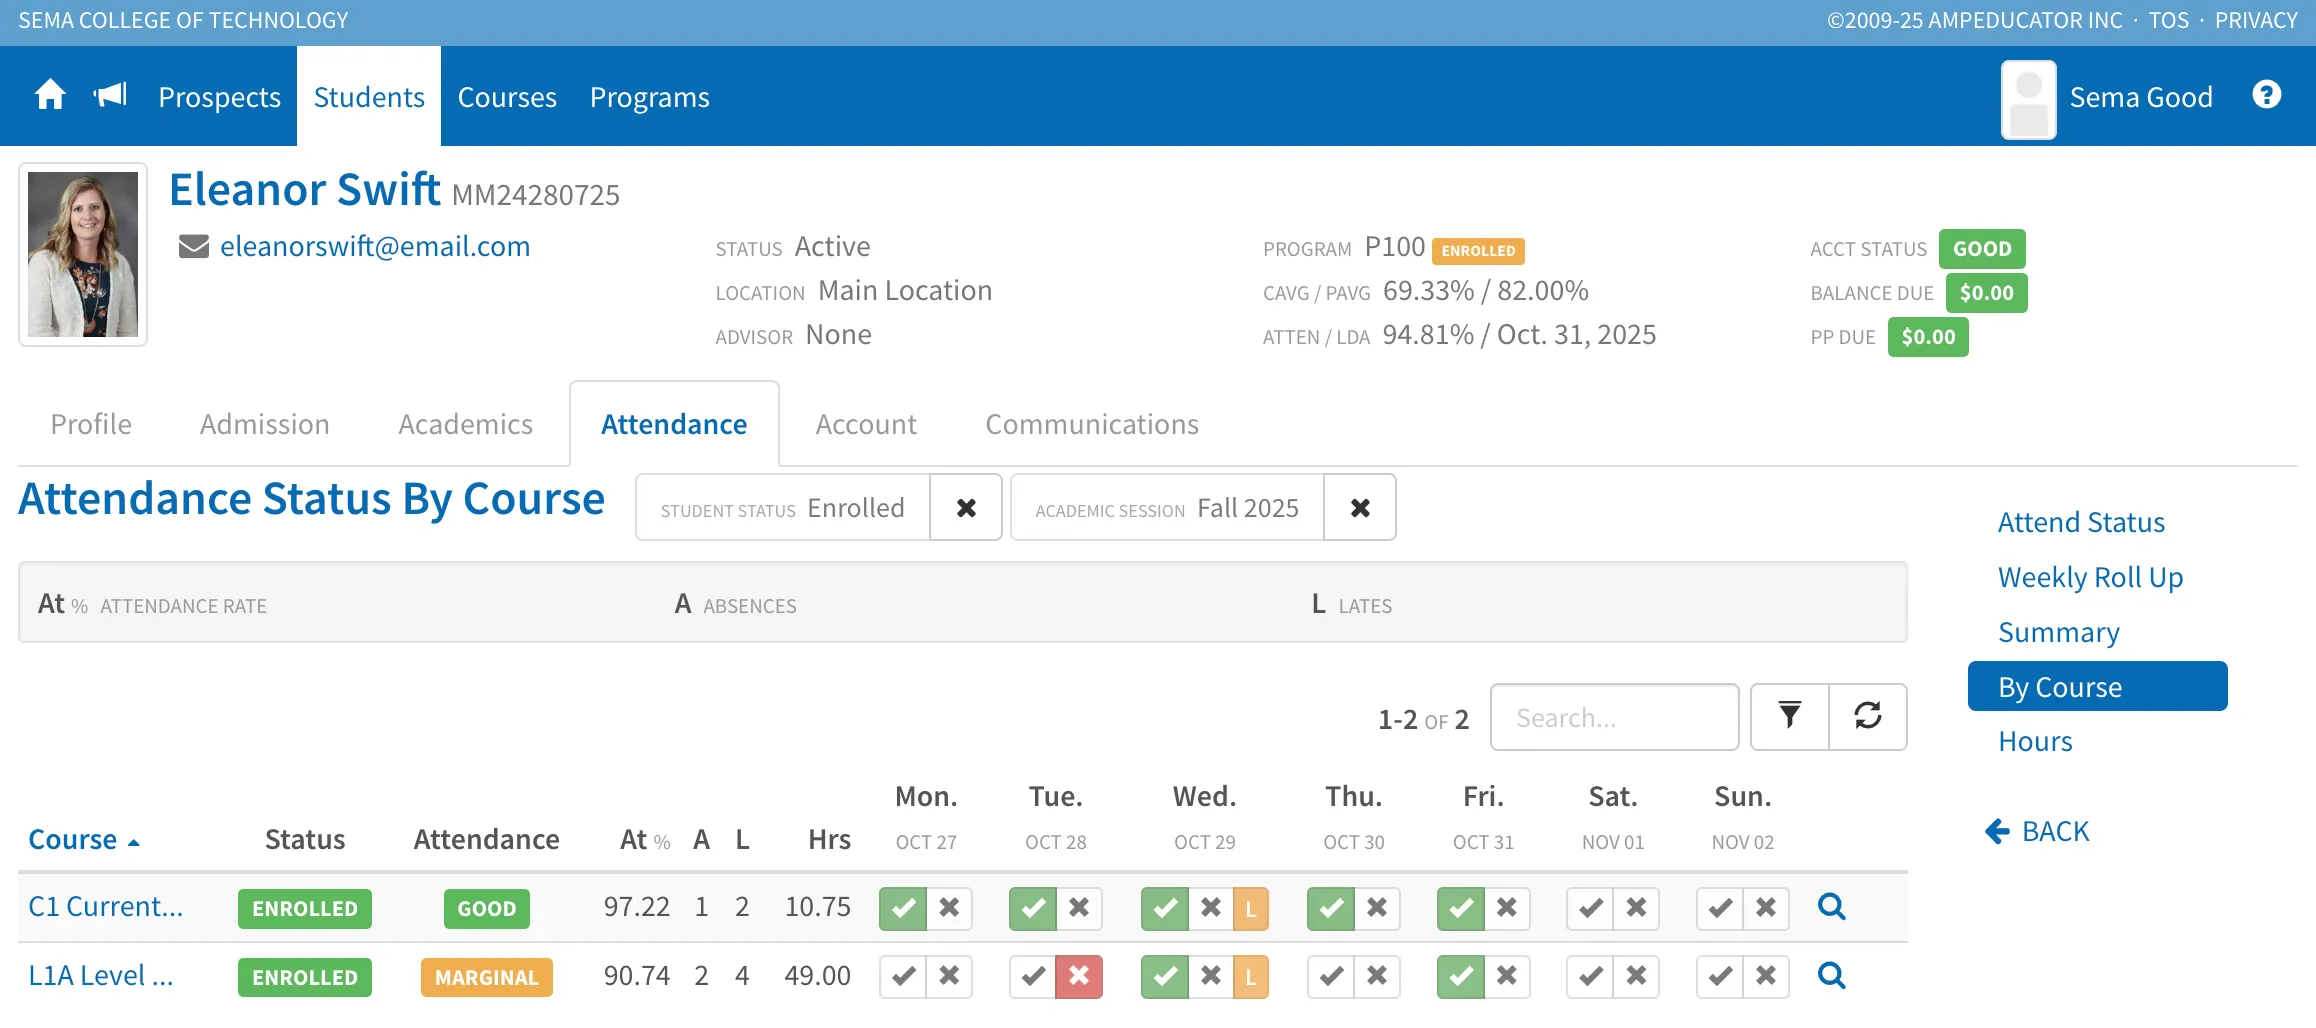The width and height of the screenshot is (2316, 1028).
Task: Open Prospects in the top navigation
Action: pyautogui.click(x=220, y=97)
